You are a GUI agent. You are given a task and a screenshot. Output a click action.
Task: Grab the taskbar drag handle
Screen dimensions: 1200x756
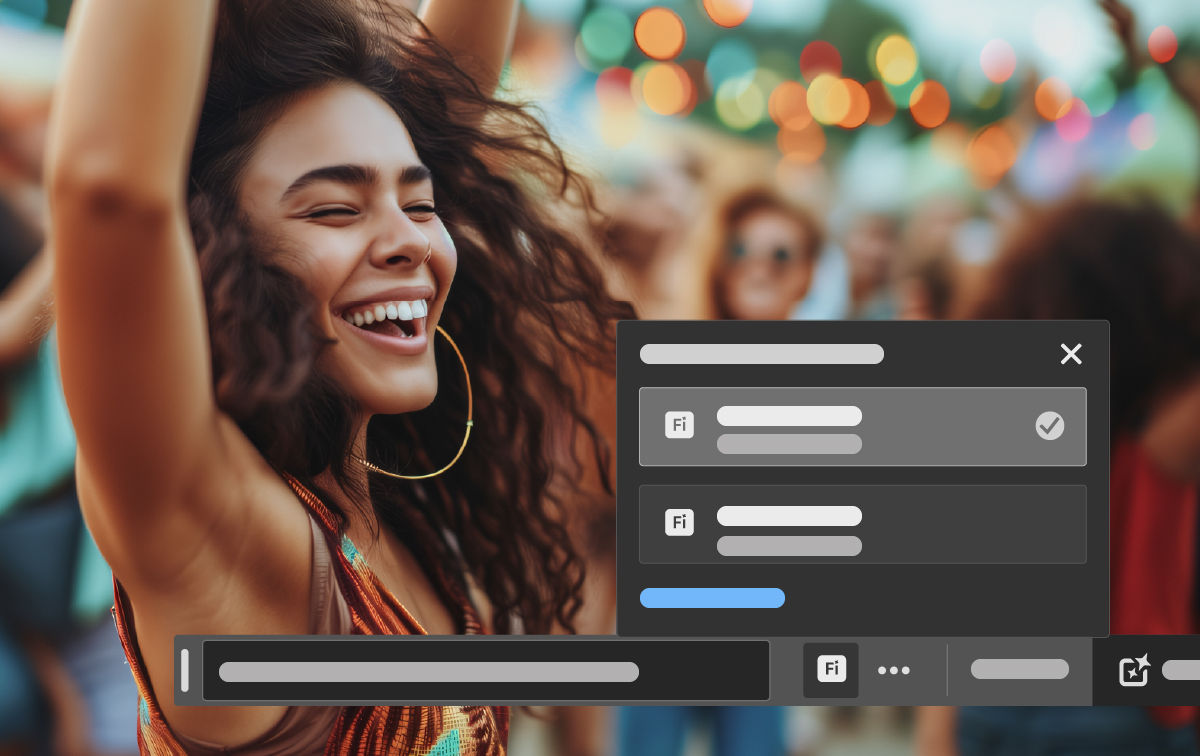(x=184, y=670)
